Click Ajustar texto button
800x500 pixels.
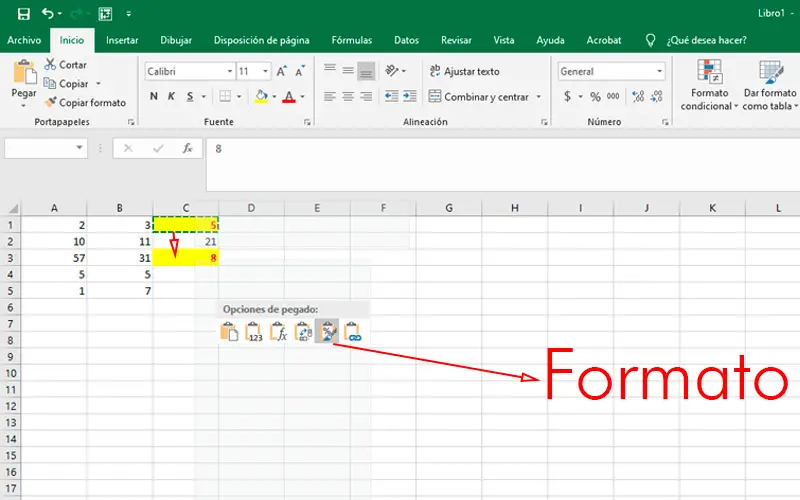point(464,71)
